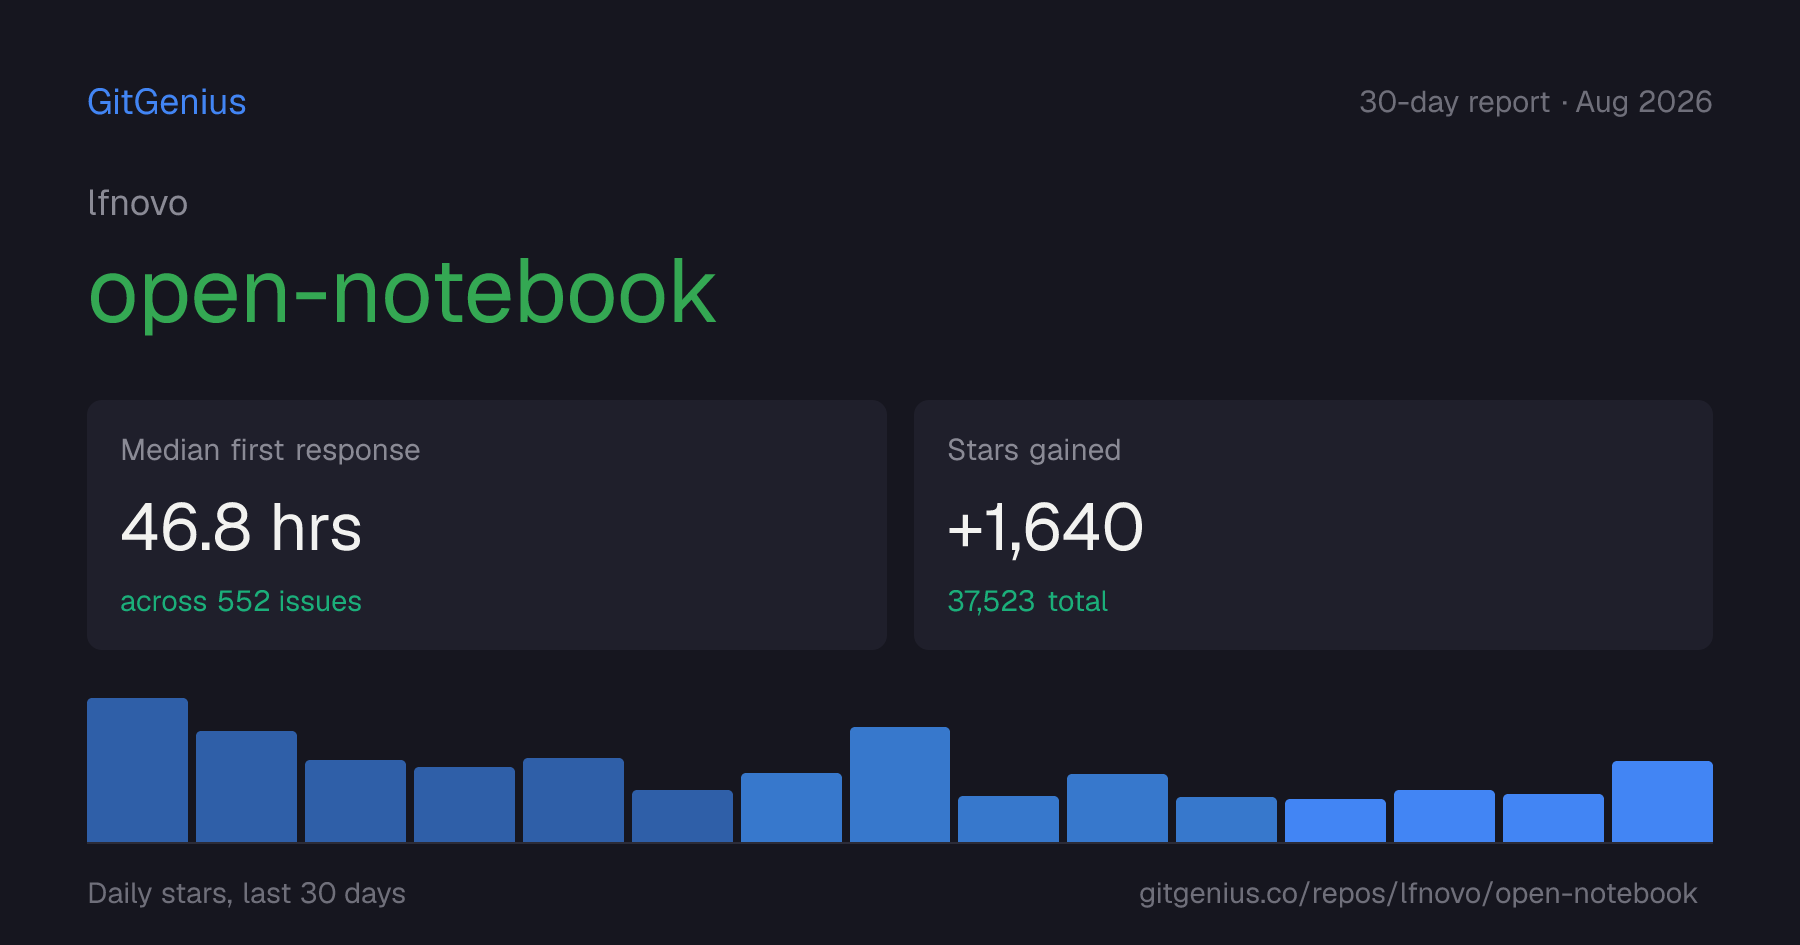
Task: Click the Stars gained label
Action: [x=1034, y=450]
